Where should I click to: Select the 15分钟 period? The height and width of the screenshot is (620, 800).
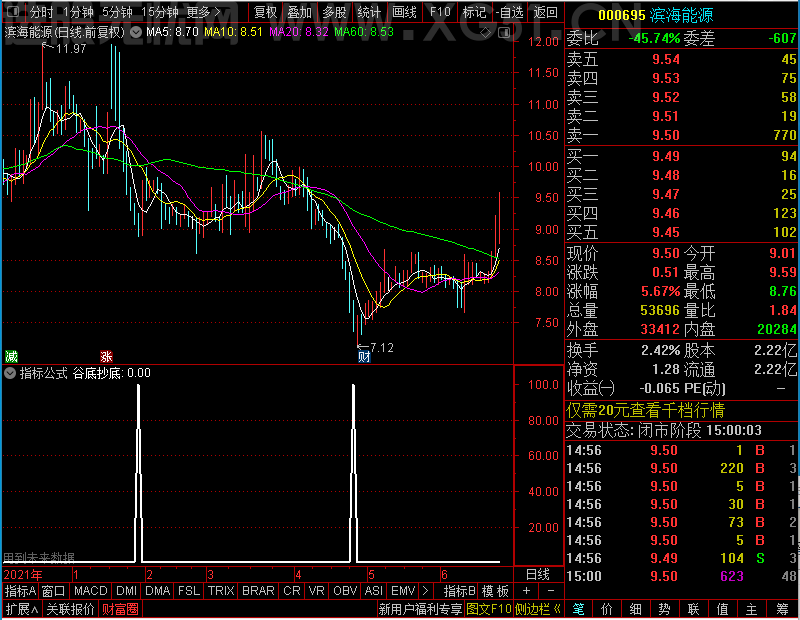(x=160, y=11)
